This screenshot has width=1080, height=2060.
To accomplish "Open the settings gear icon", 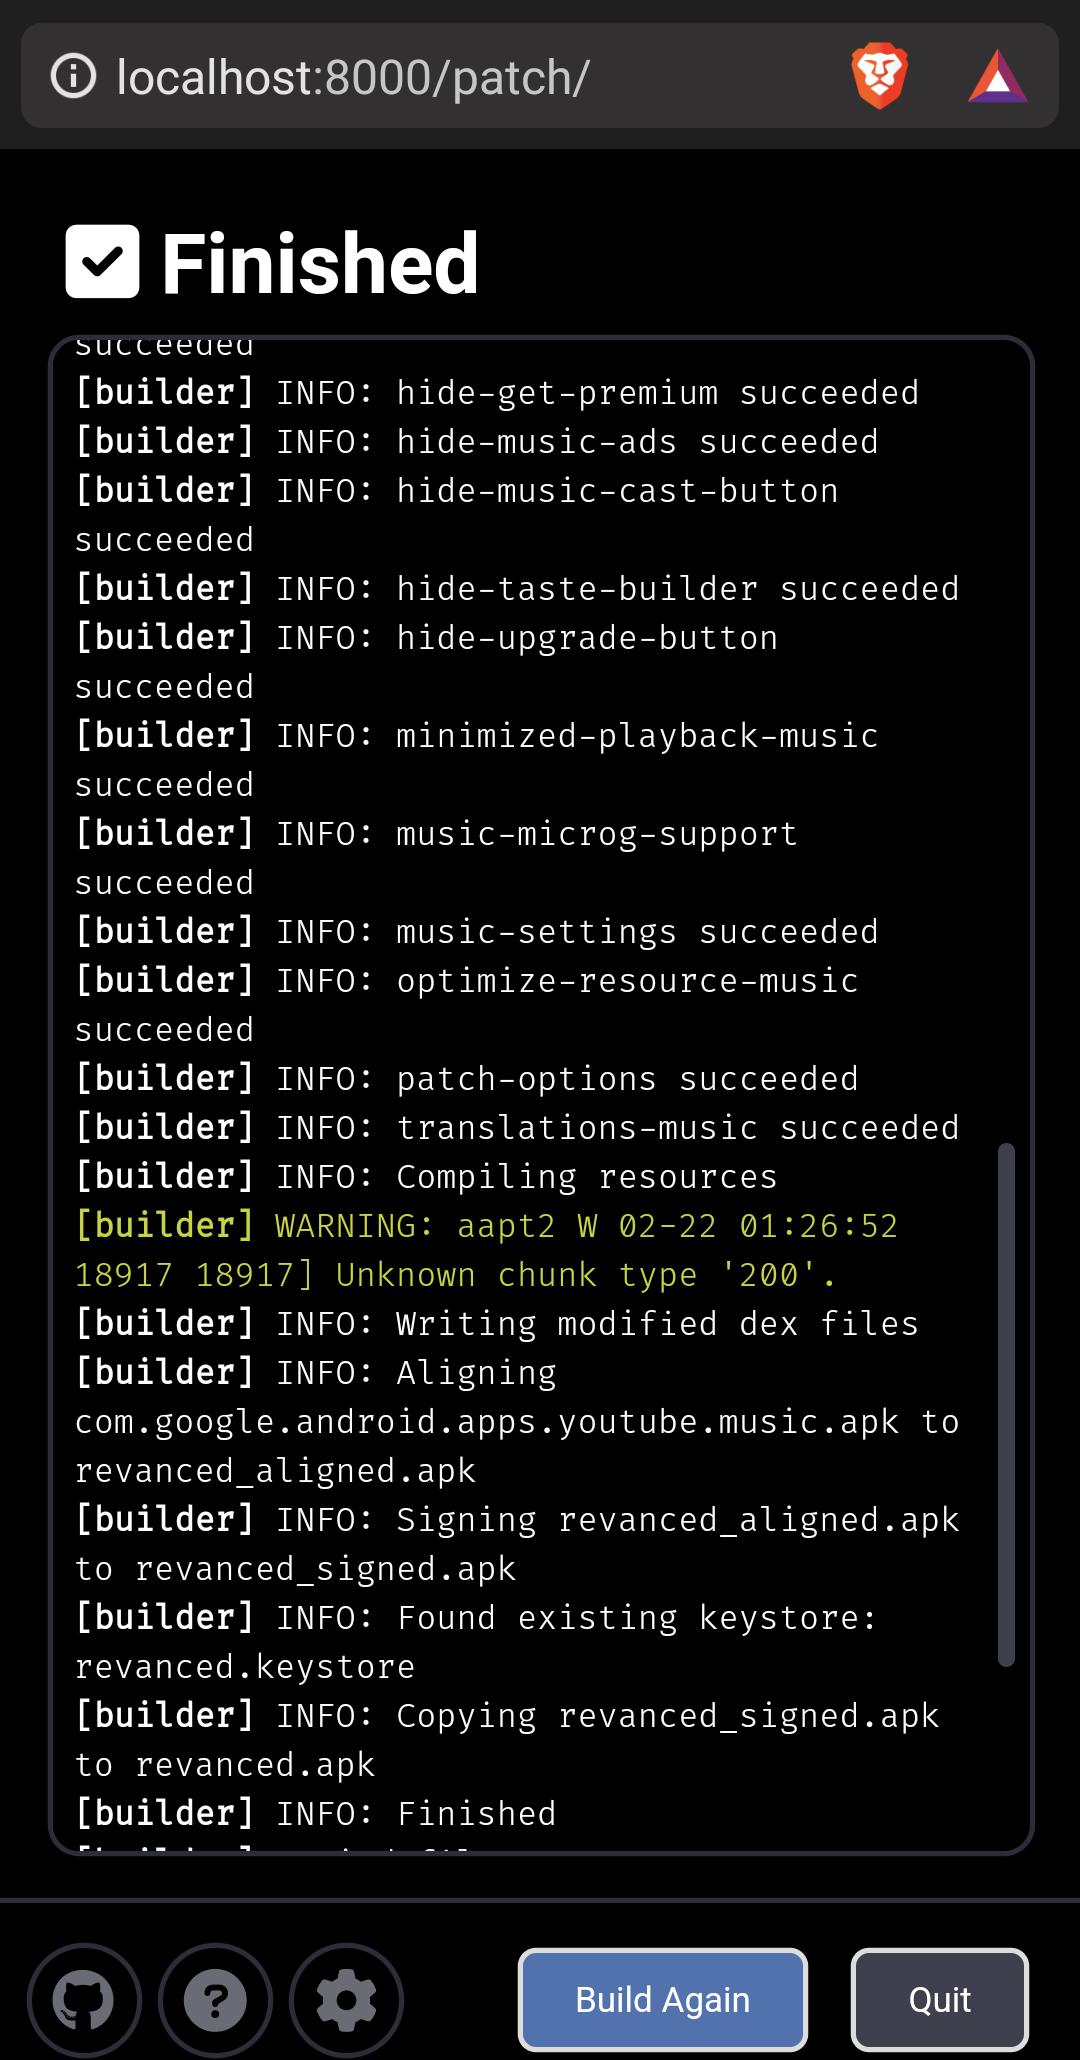I will [x=346, y=2000].
